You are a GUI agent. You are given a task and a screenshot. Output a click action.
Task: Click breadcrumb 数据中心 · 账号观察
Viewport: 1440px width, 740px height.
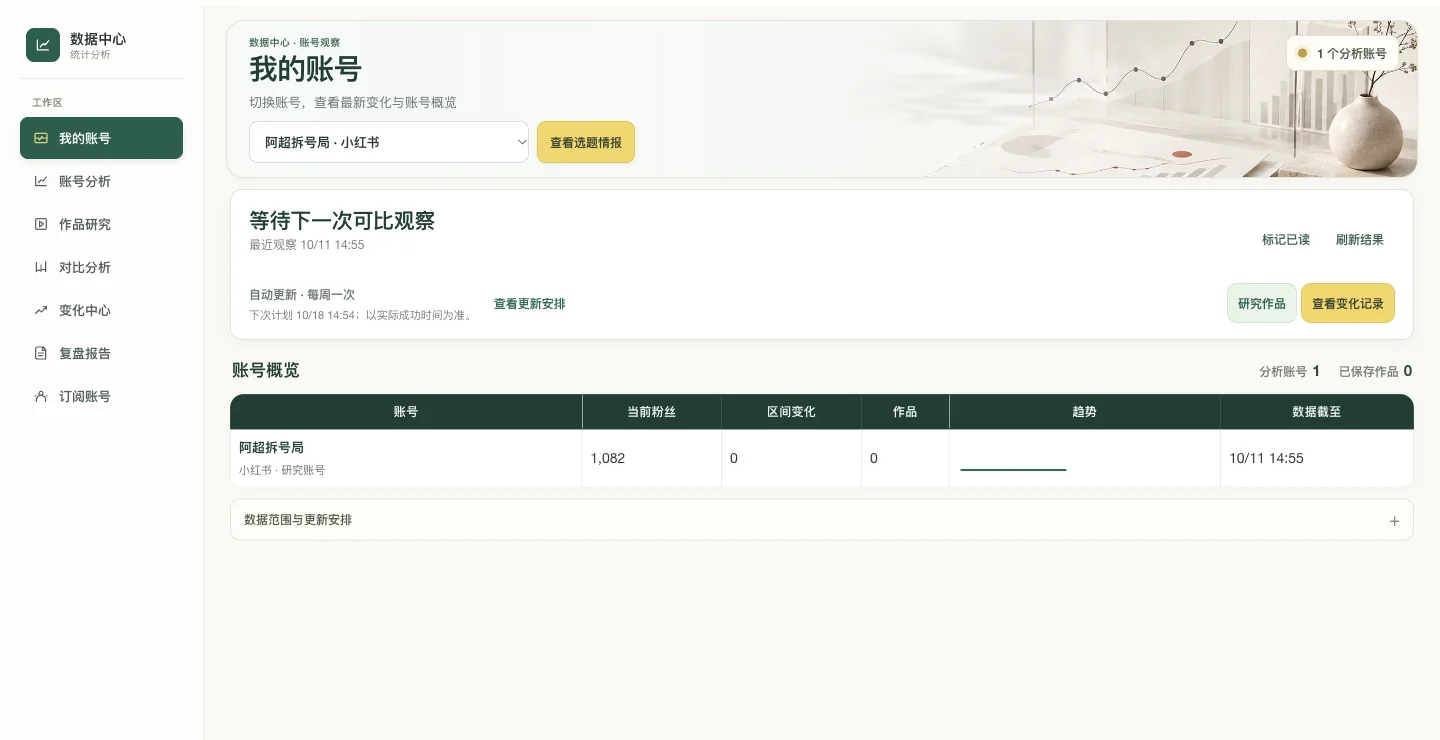(x=295, y=43)
